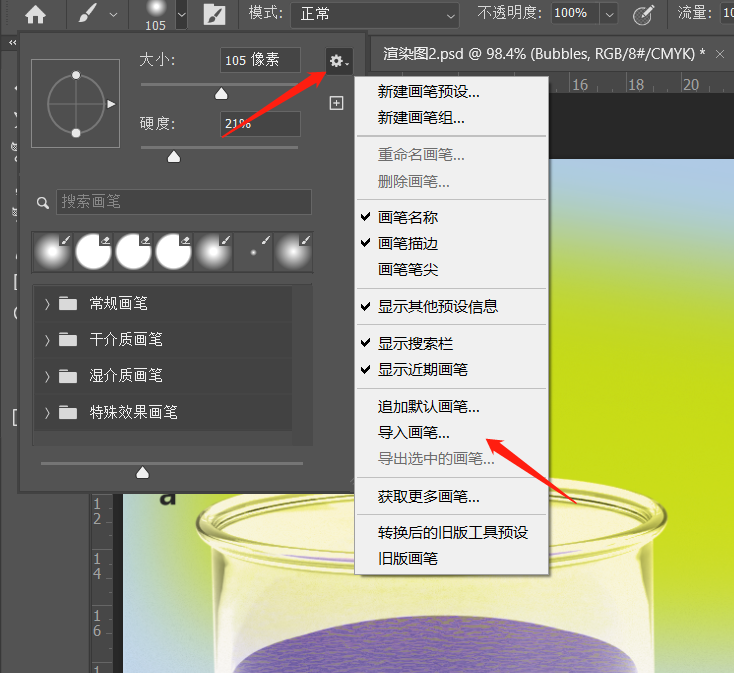The height and width of the screenshot is (673, 734).
Task: Click the brush angle and roundness preview
Action: [x=76, y=103]
